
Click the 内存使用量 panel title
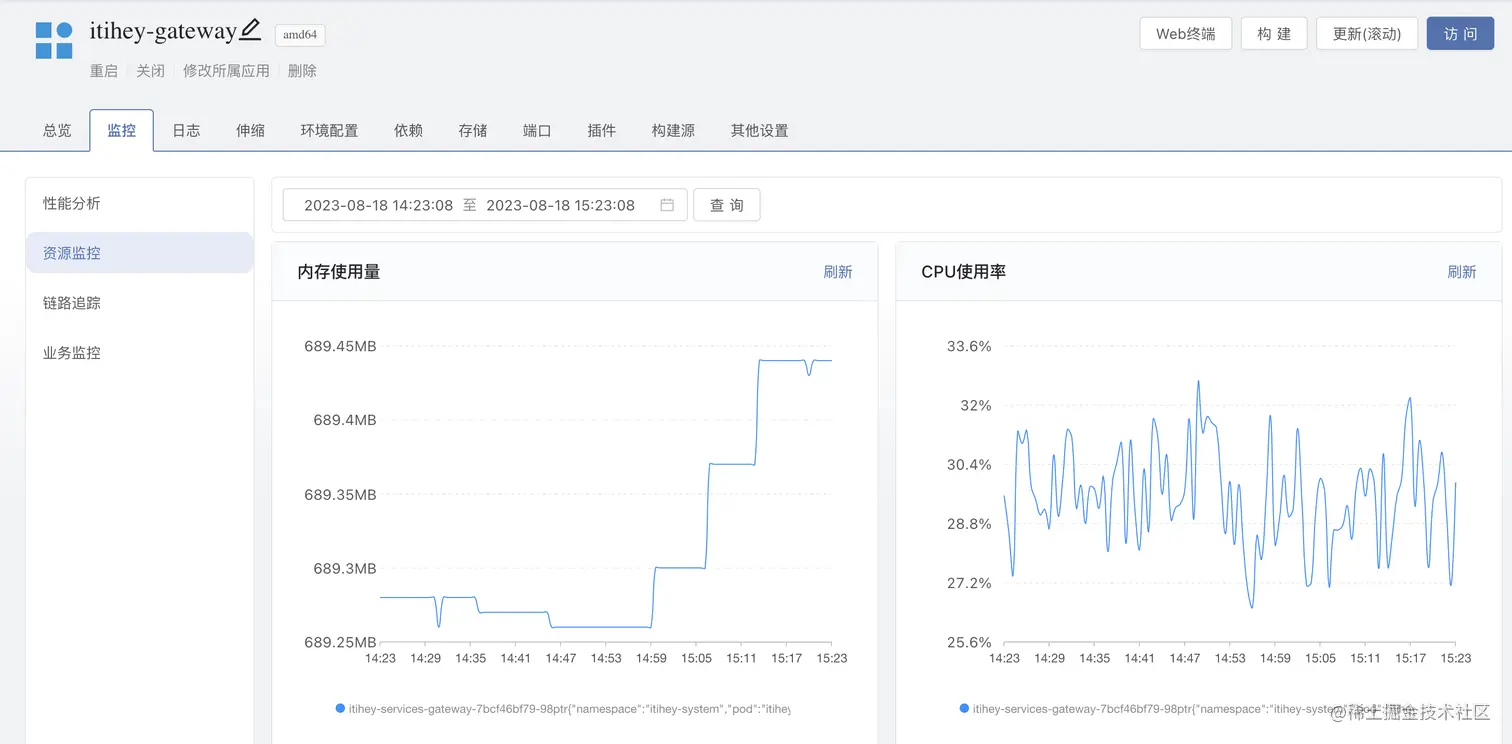tap(339, 272)
